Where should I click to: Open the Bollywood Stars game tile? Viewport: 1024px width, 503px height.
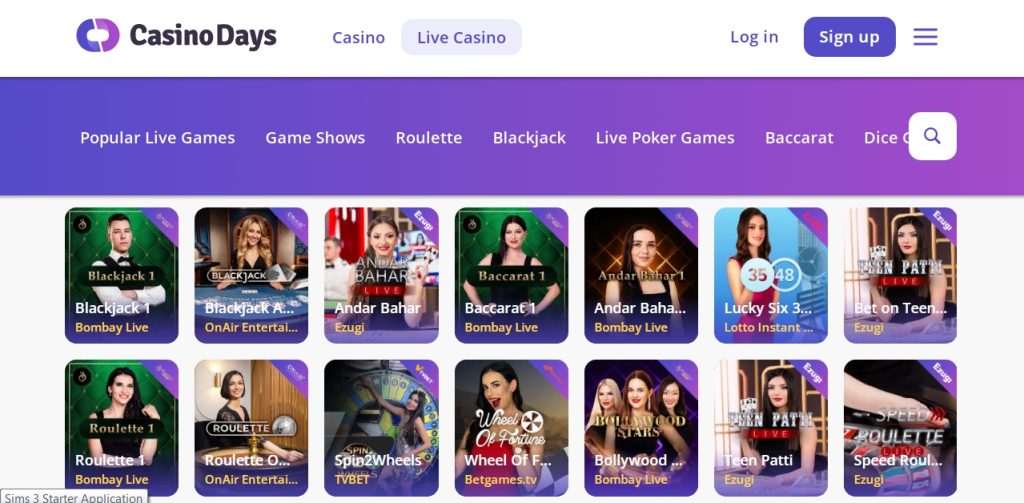pyautogui.click(x=641, y=428)
